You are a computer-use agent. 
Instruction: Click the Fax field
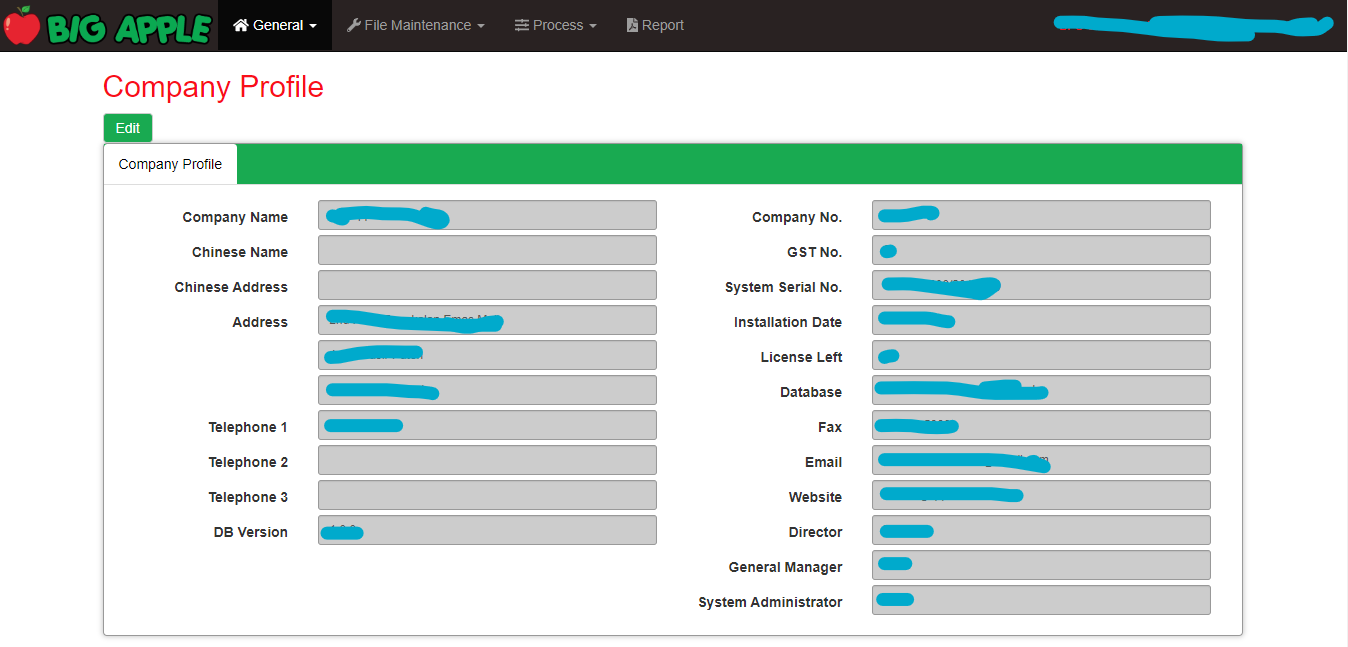(1041, 425)
